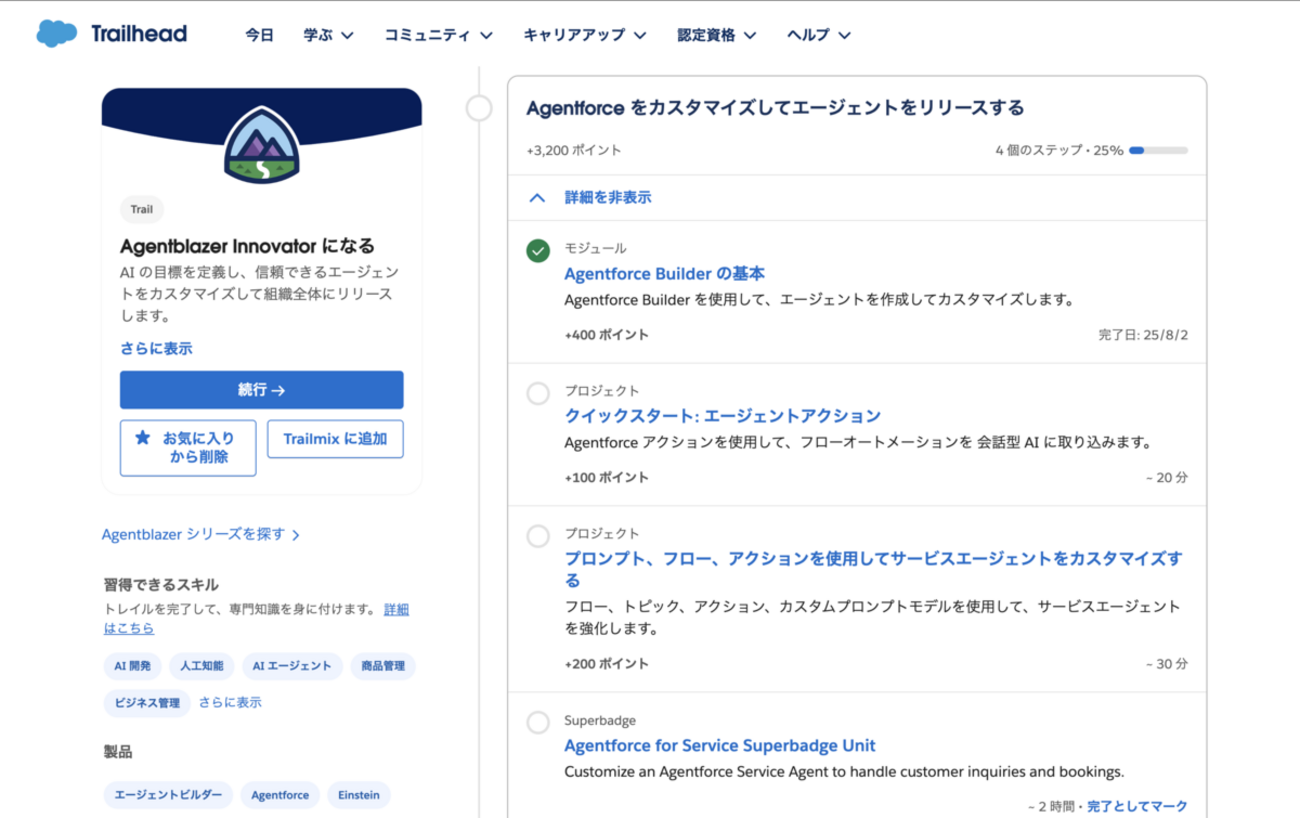Open the 学ぶ dropdown menu

point(329,35)
